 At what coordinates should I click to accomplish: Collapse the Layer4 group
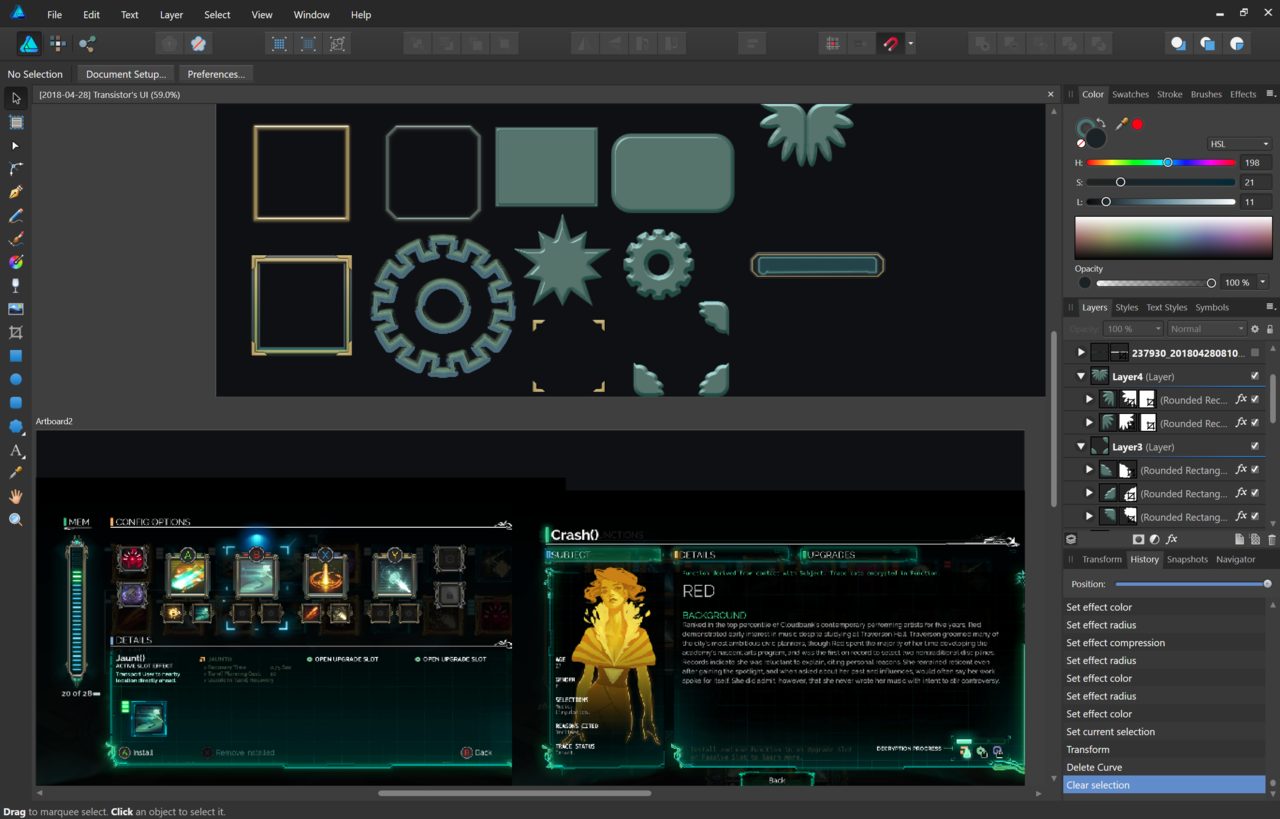pyautogui.click(x=1081, y=376)
